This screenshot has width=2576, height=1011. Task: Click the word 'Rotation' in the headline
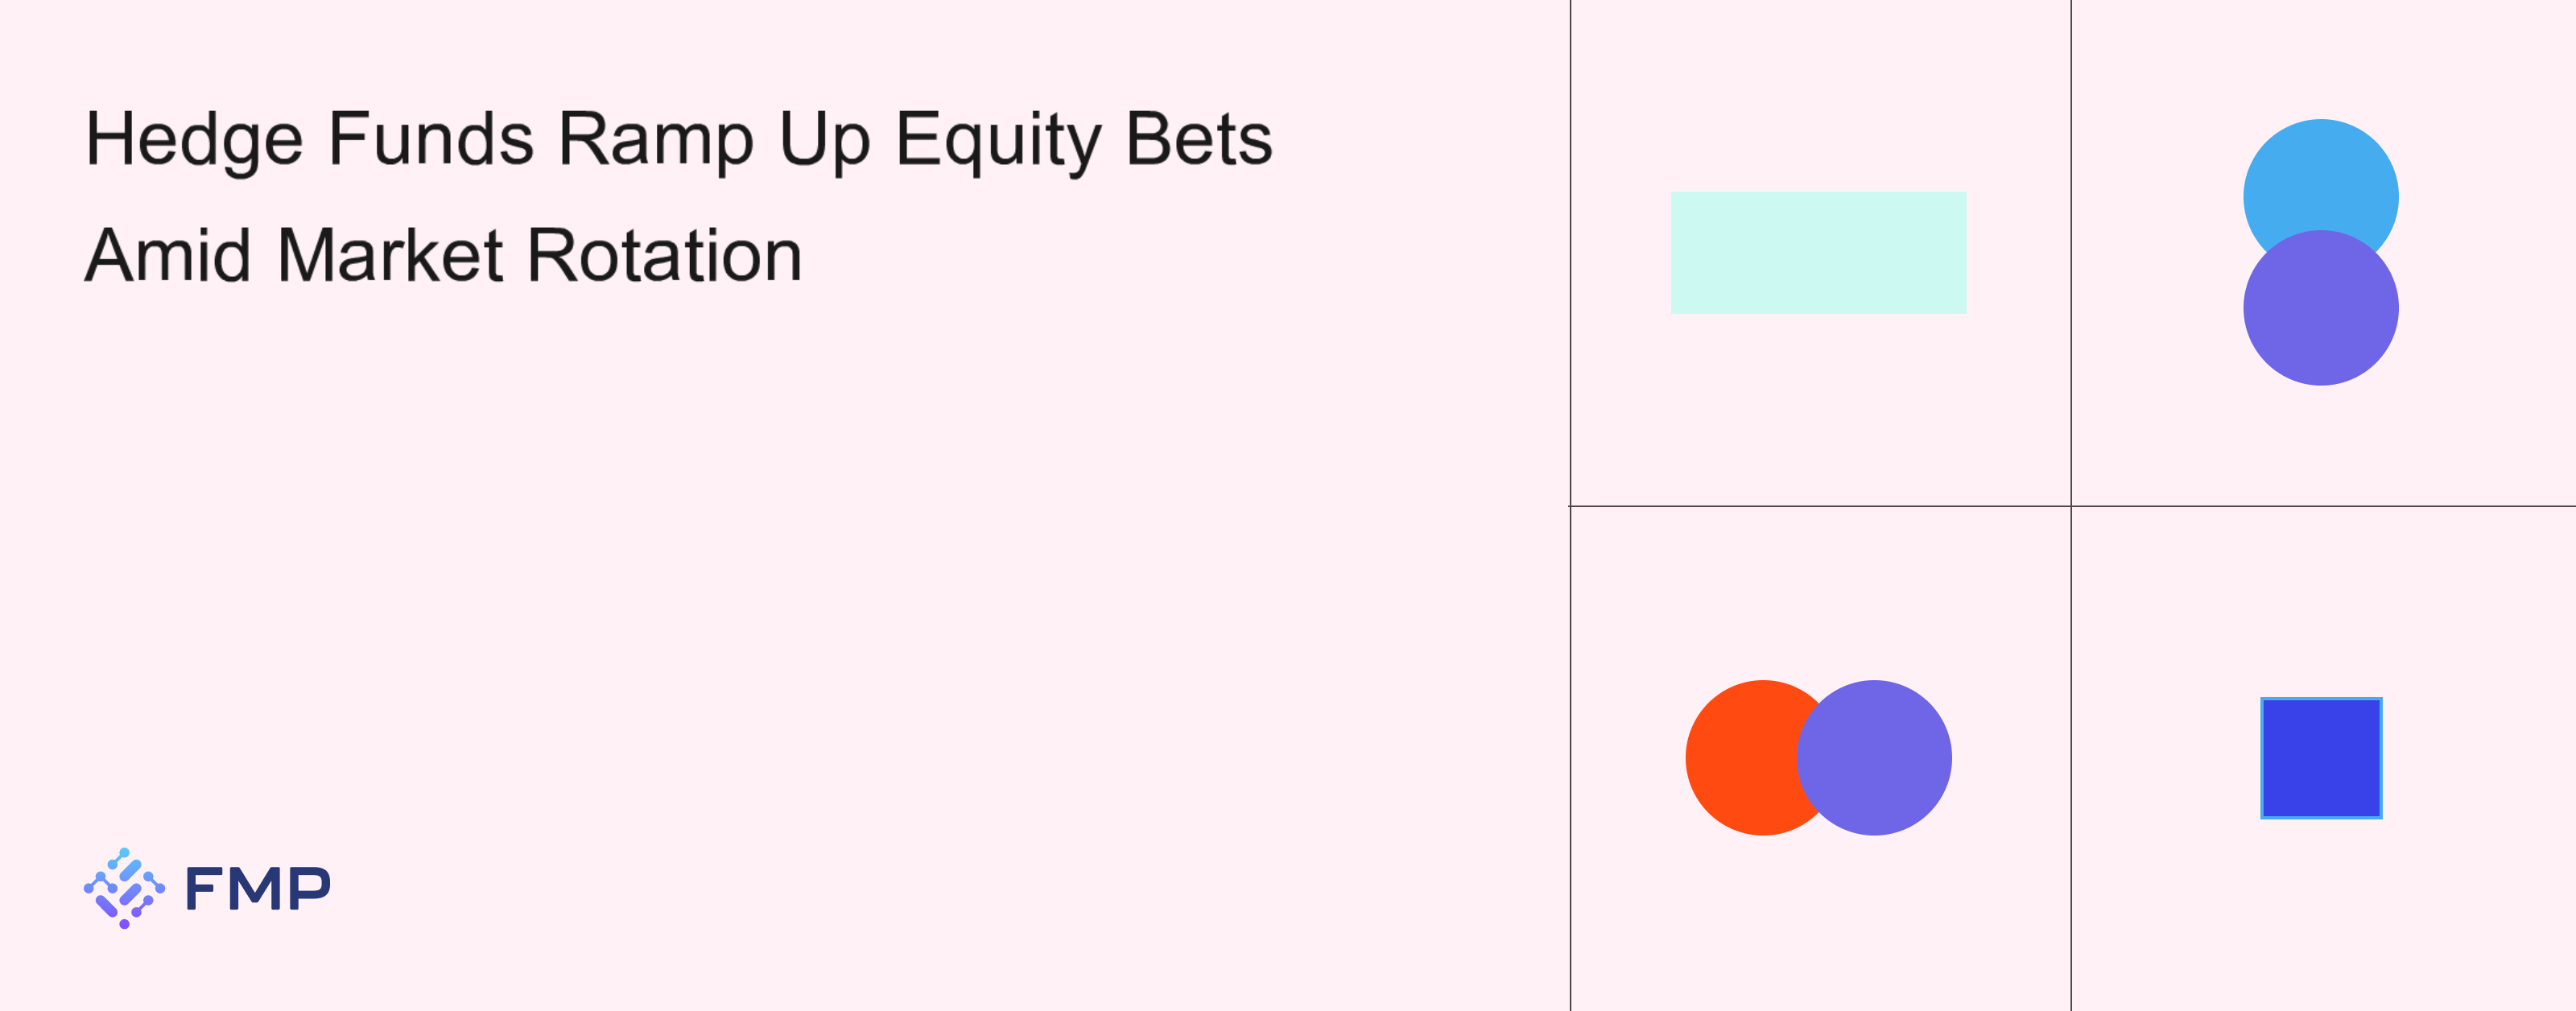[x=664, y=256]
